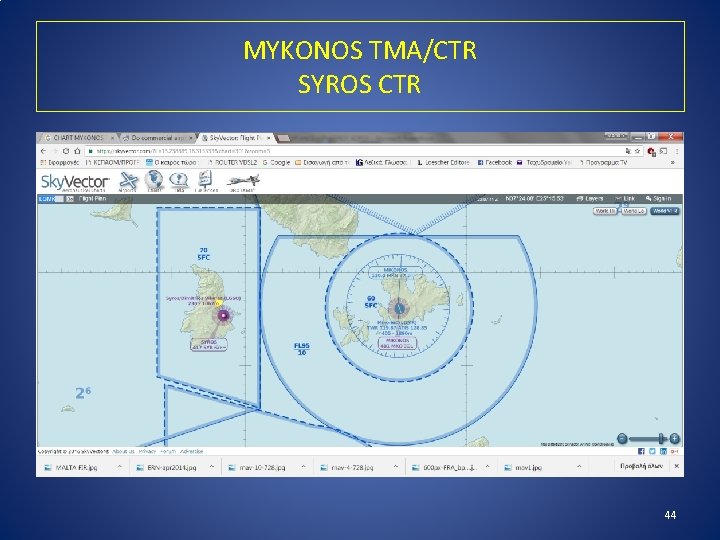Click Show all downloads button

tap(641, 466)
